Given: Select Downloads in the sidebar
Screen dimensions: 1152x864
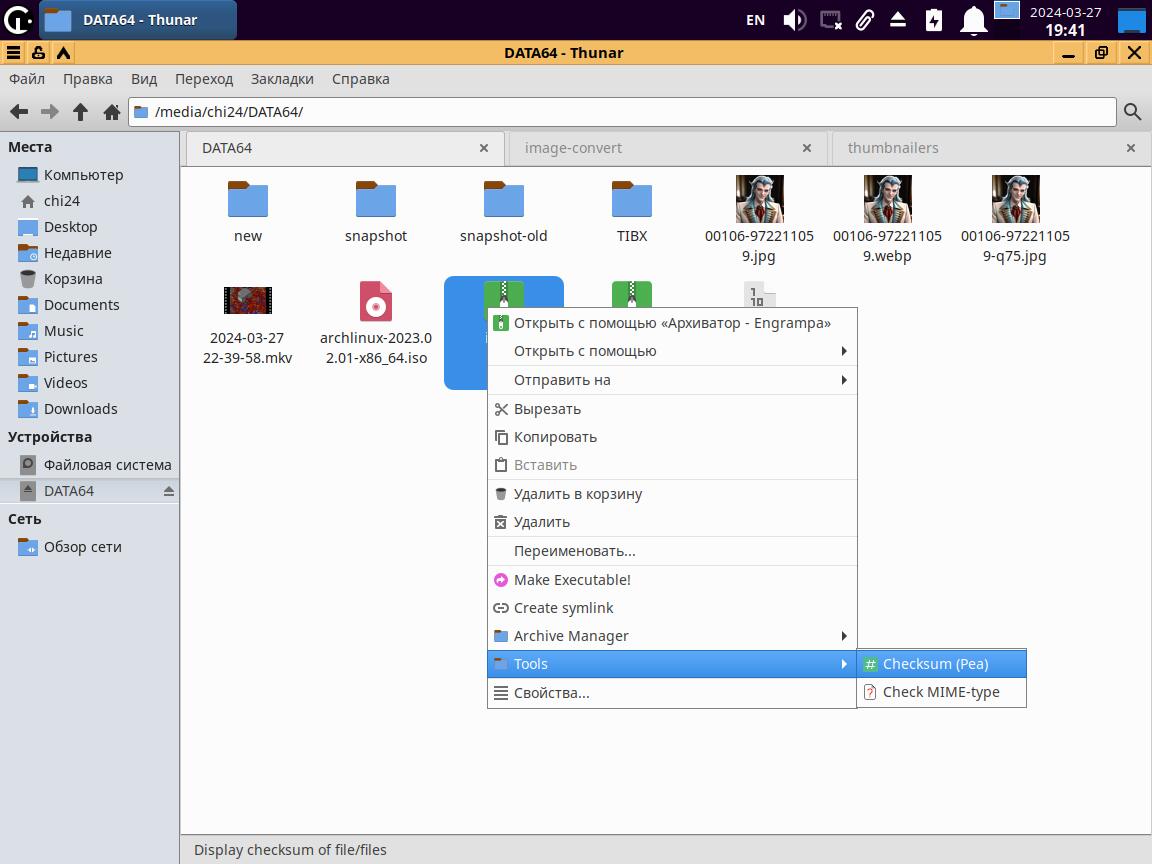Looking at the screenshot, I should 80,409.
